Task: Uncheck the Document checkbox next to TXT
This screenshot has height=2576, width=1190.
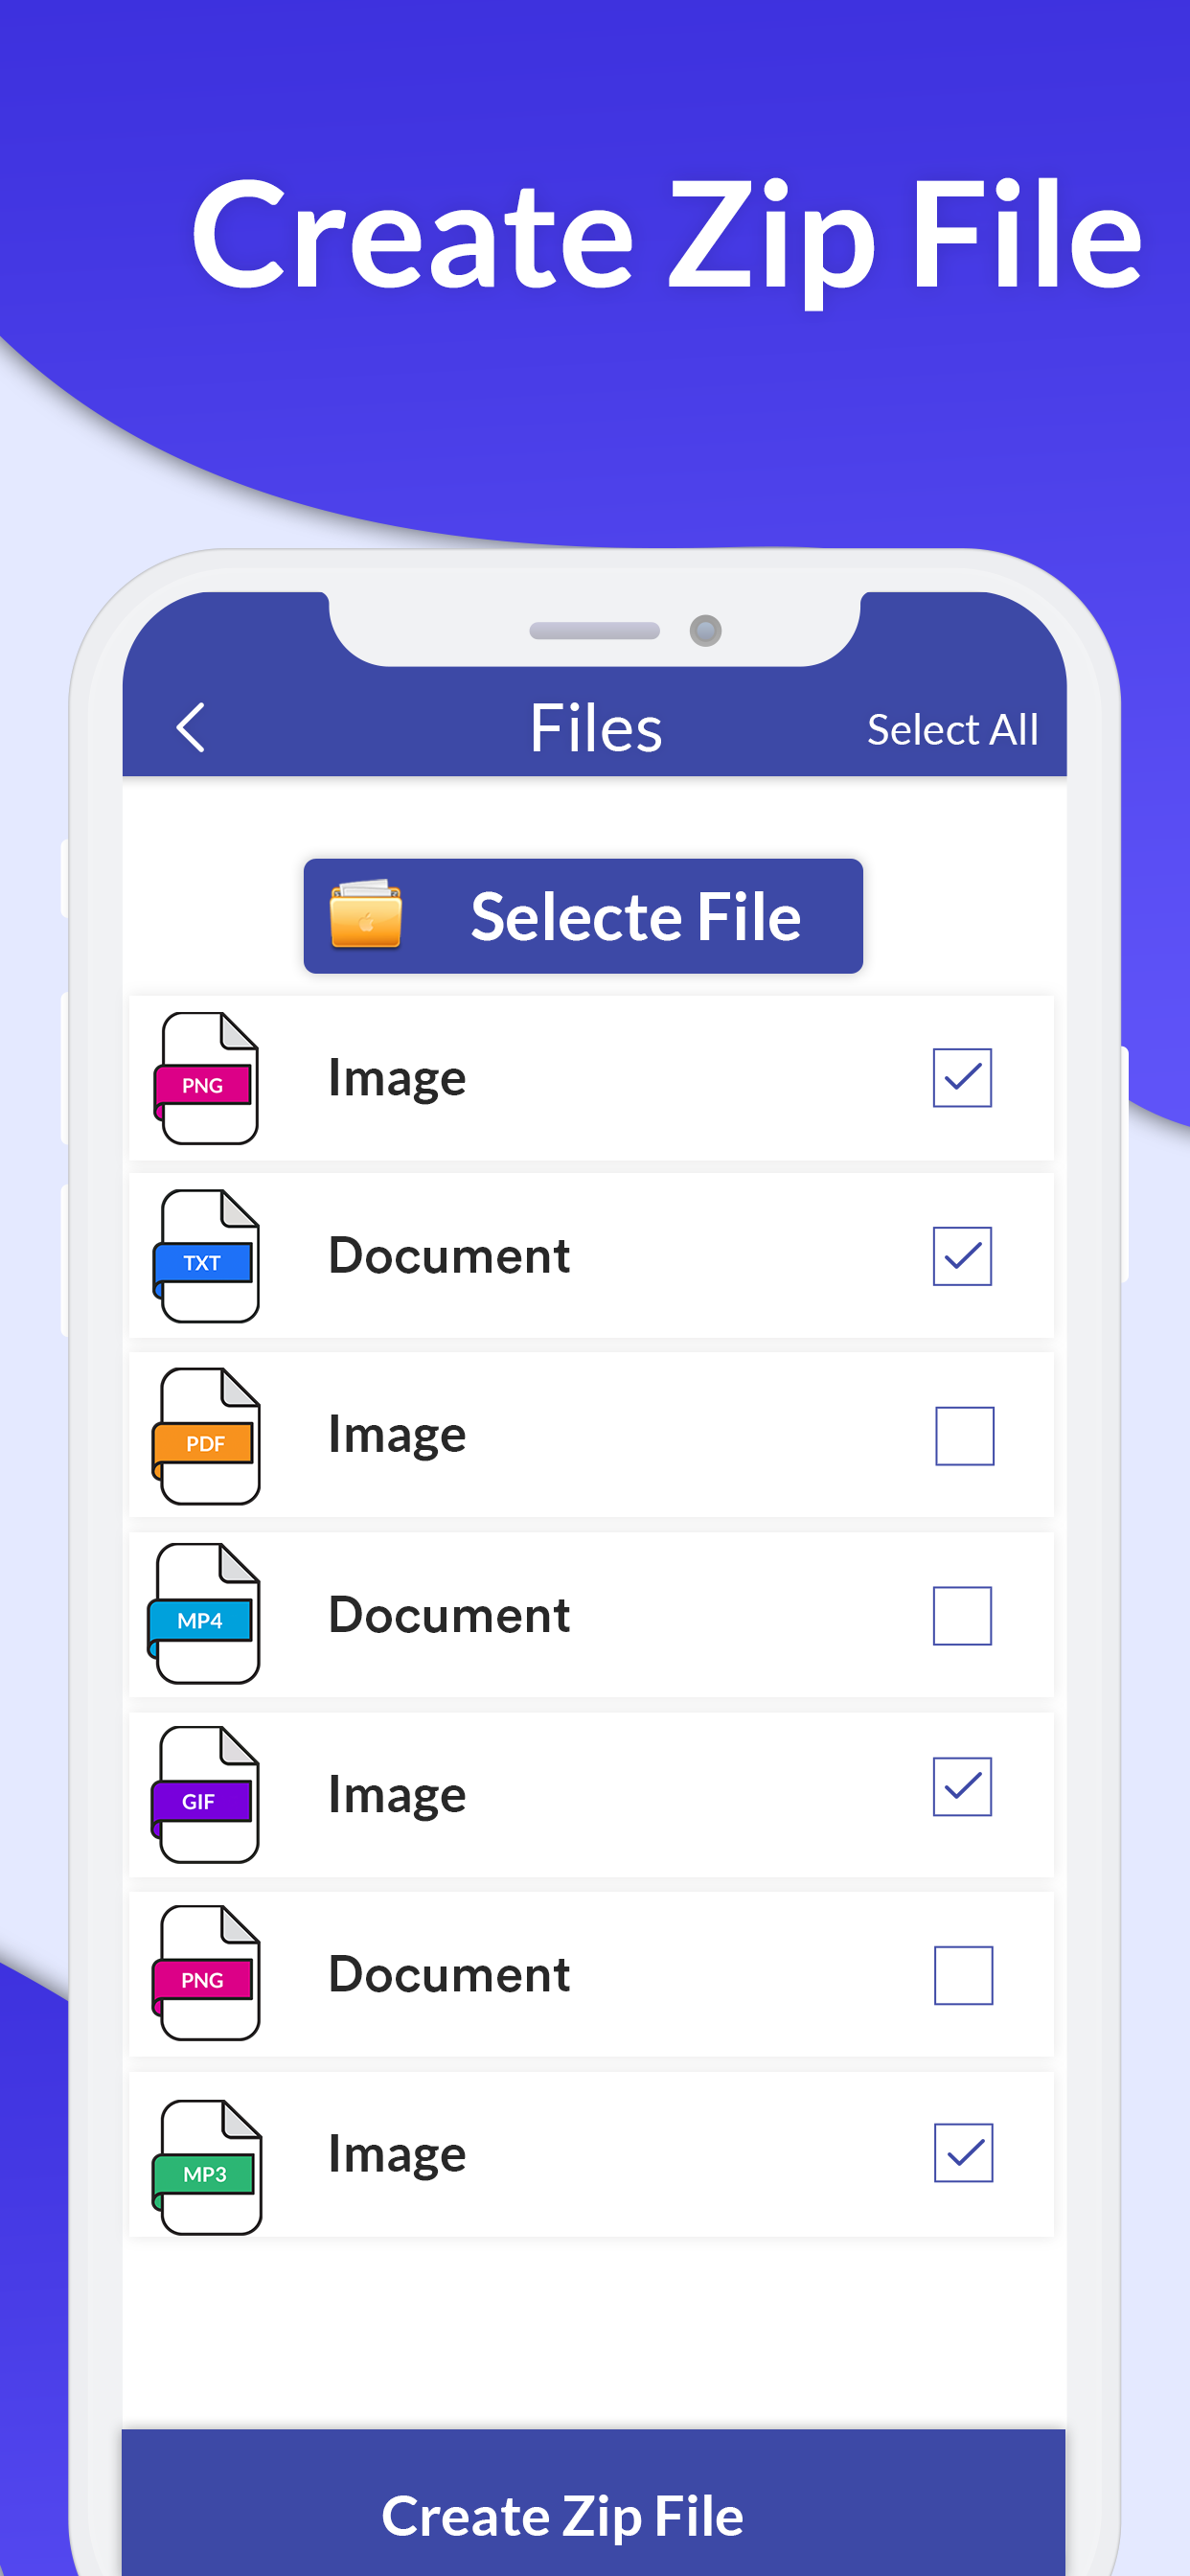Action: coord(962,1257)
